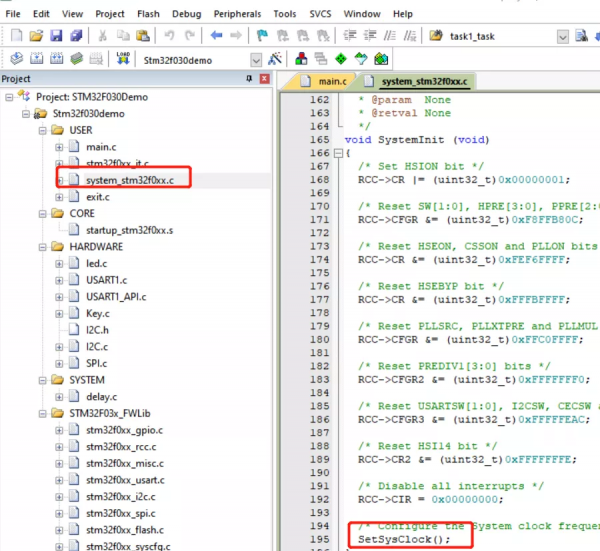Close the Project panel
Screen dimensions: 600x551
pos(264,79)
